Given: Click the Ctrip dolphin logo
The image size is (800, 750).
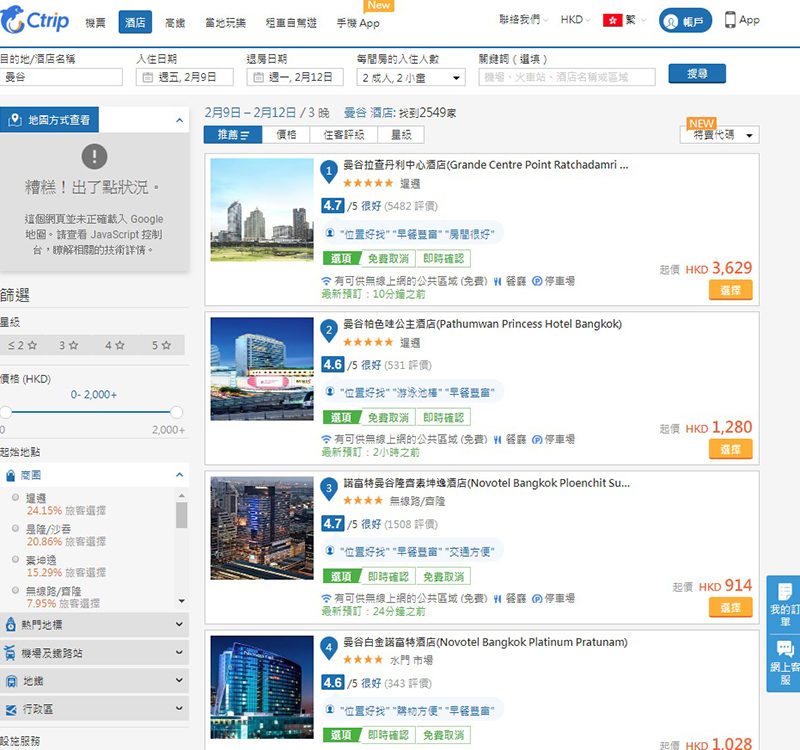Looking at the screenshot, I should click(x=12, y=20).
